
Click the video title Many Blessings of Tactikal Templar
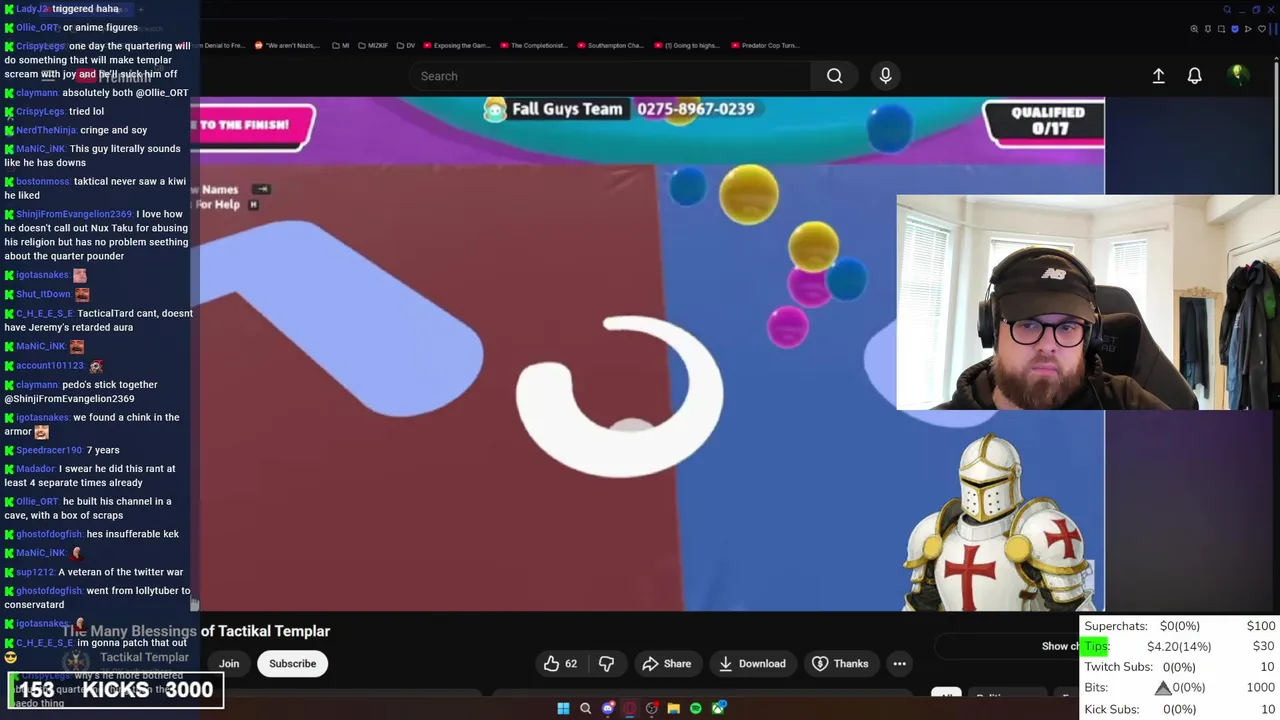[196, 631]
